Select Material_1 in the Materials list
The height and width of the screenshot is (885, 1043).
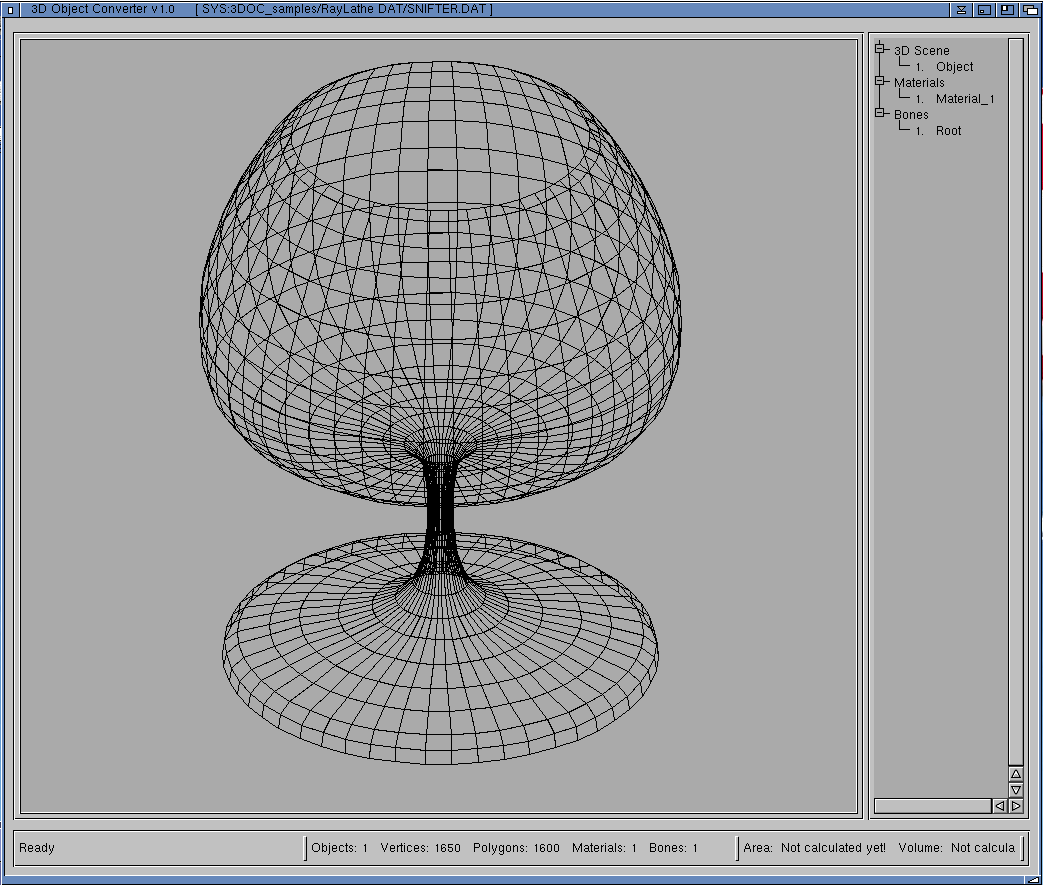click(x=964, y=99)
